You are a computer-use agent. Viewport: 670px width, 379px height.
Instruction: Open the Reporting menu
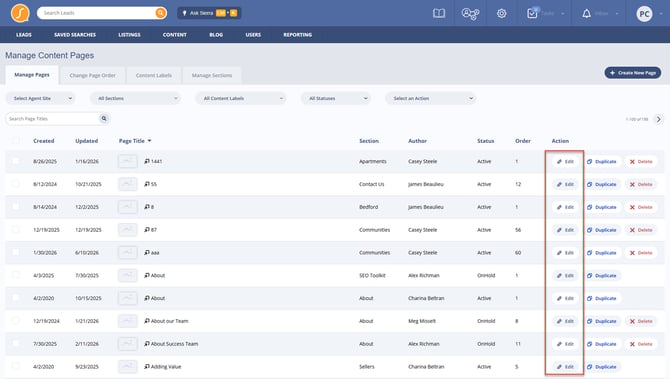click(x=297, y=35)
